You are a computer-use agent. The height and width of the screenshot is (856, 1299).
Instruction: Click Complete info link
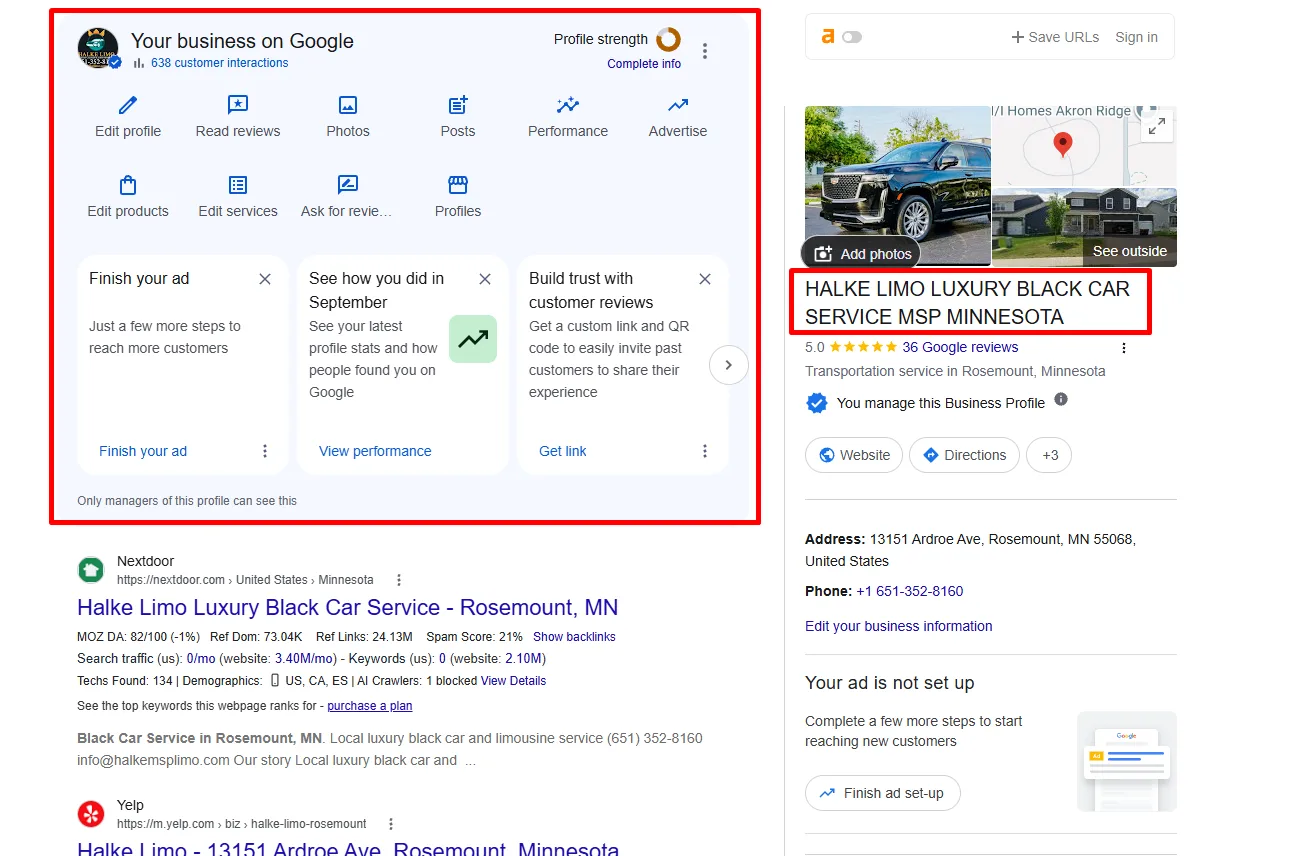(x=644, y=64)
